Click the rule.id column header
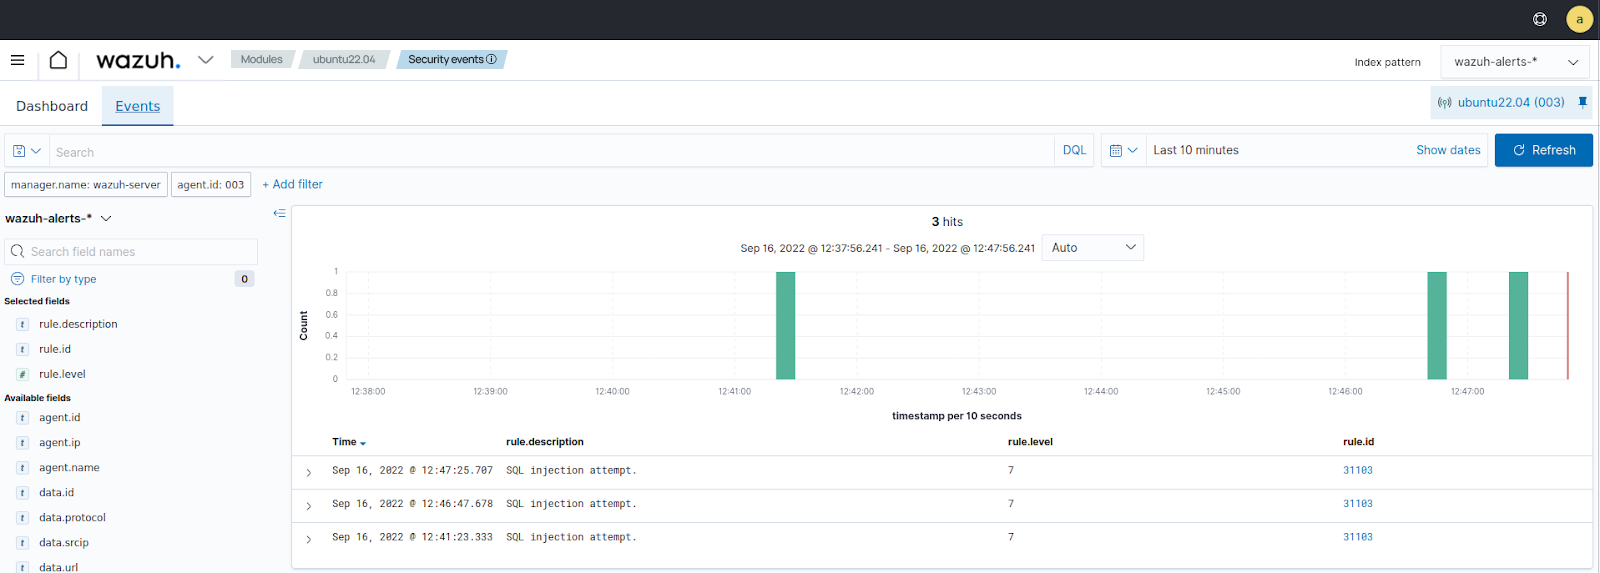This screenshot has width=1600, height=573. [x=1358, y=442]
